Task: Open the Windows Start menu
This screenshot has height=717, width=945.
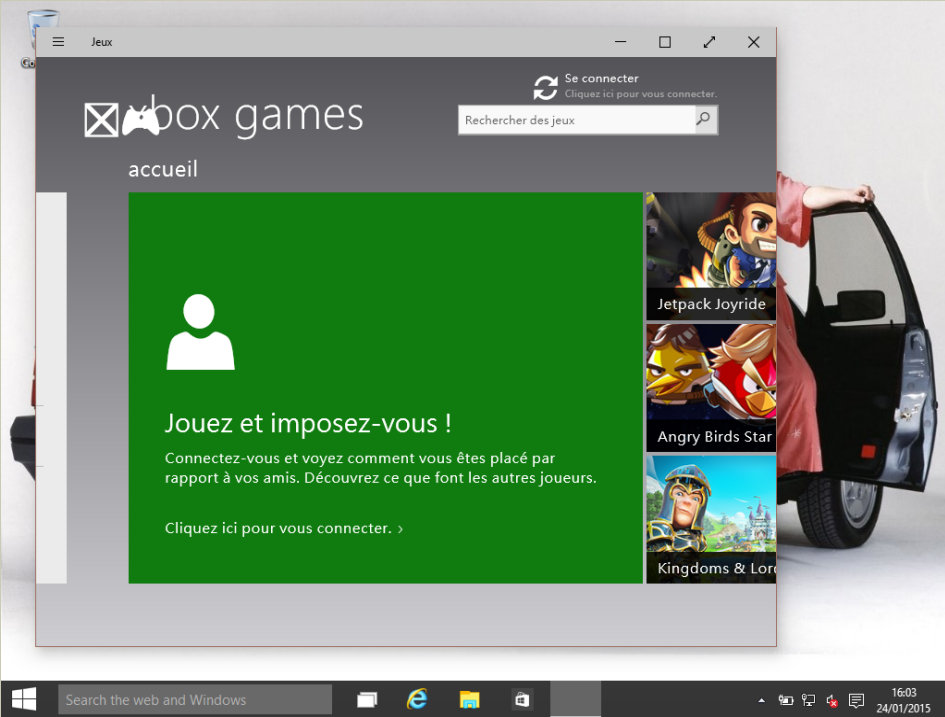Action: [x=24, y=699]
